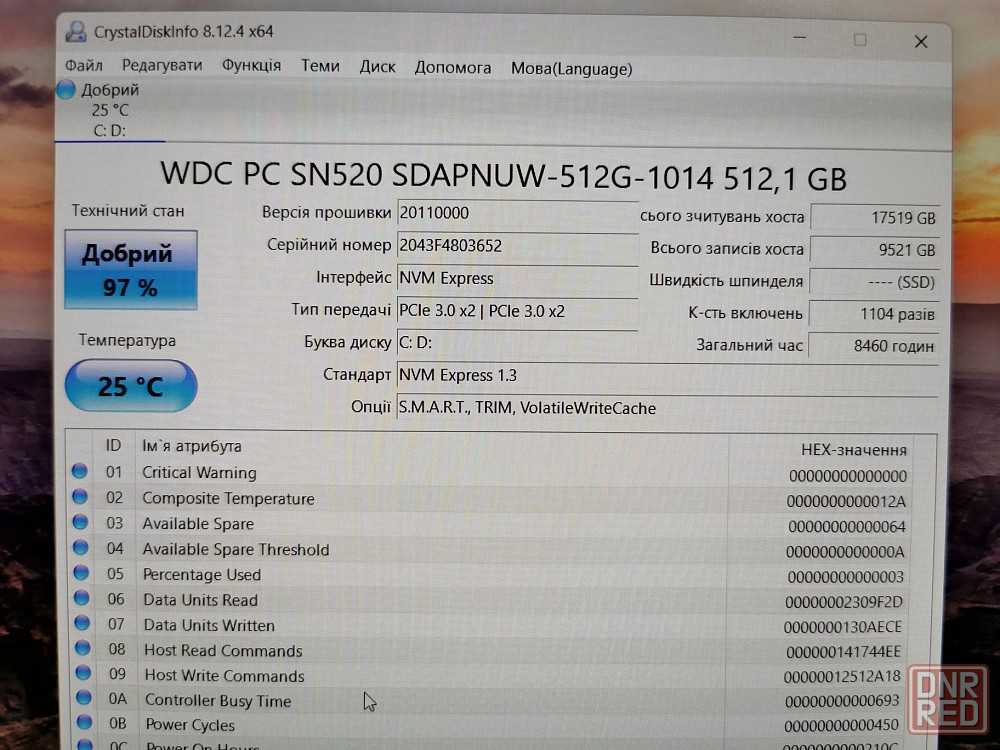
Task: Click the power on count value 1104 разів
Action: tap(874, 314)
